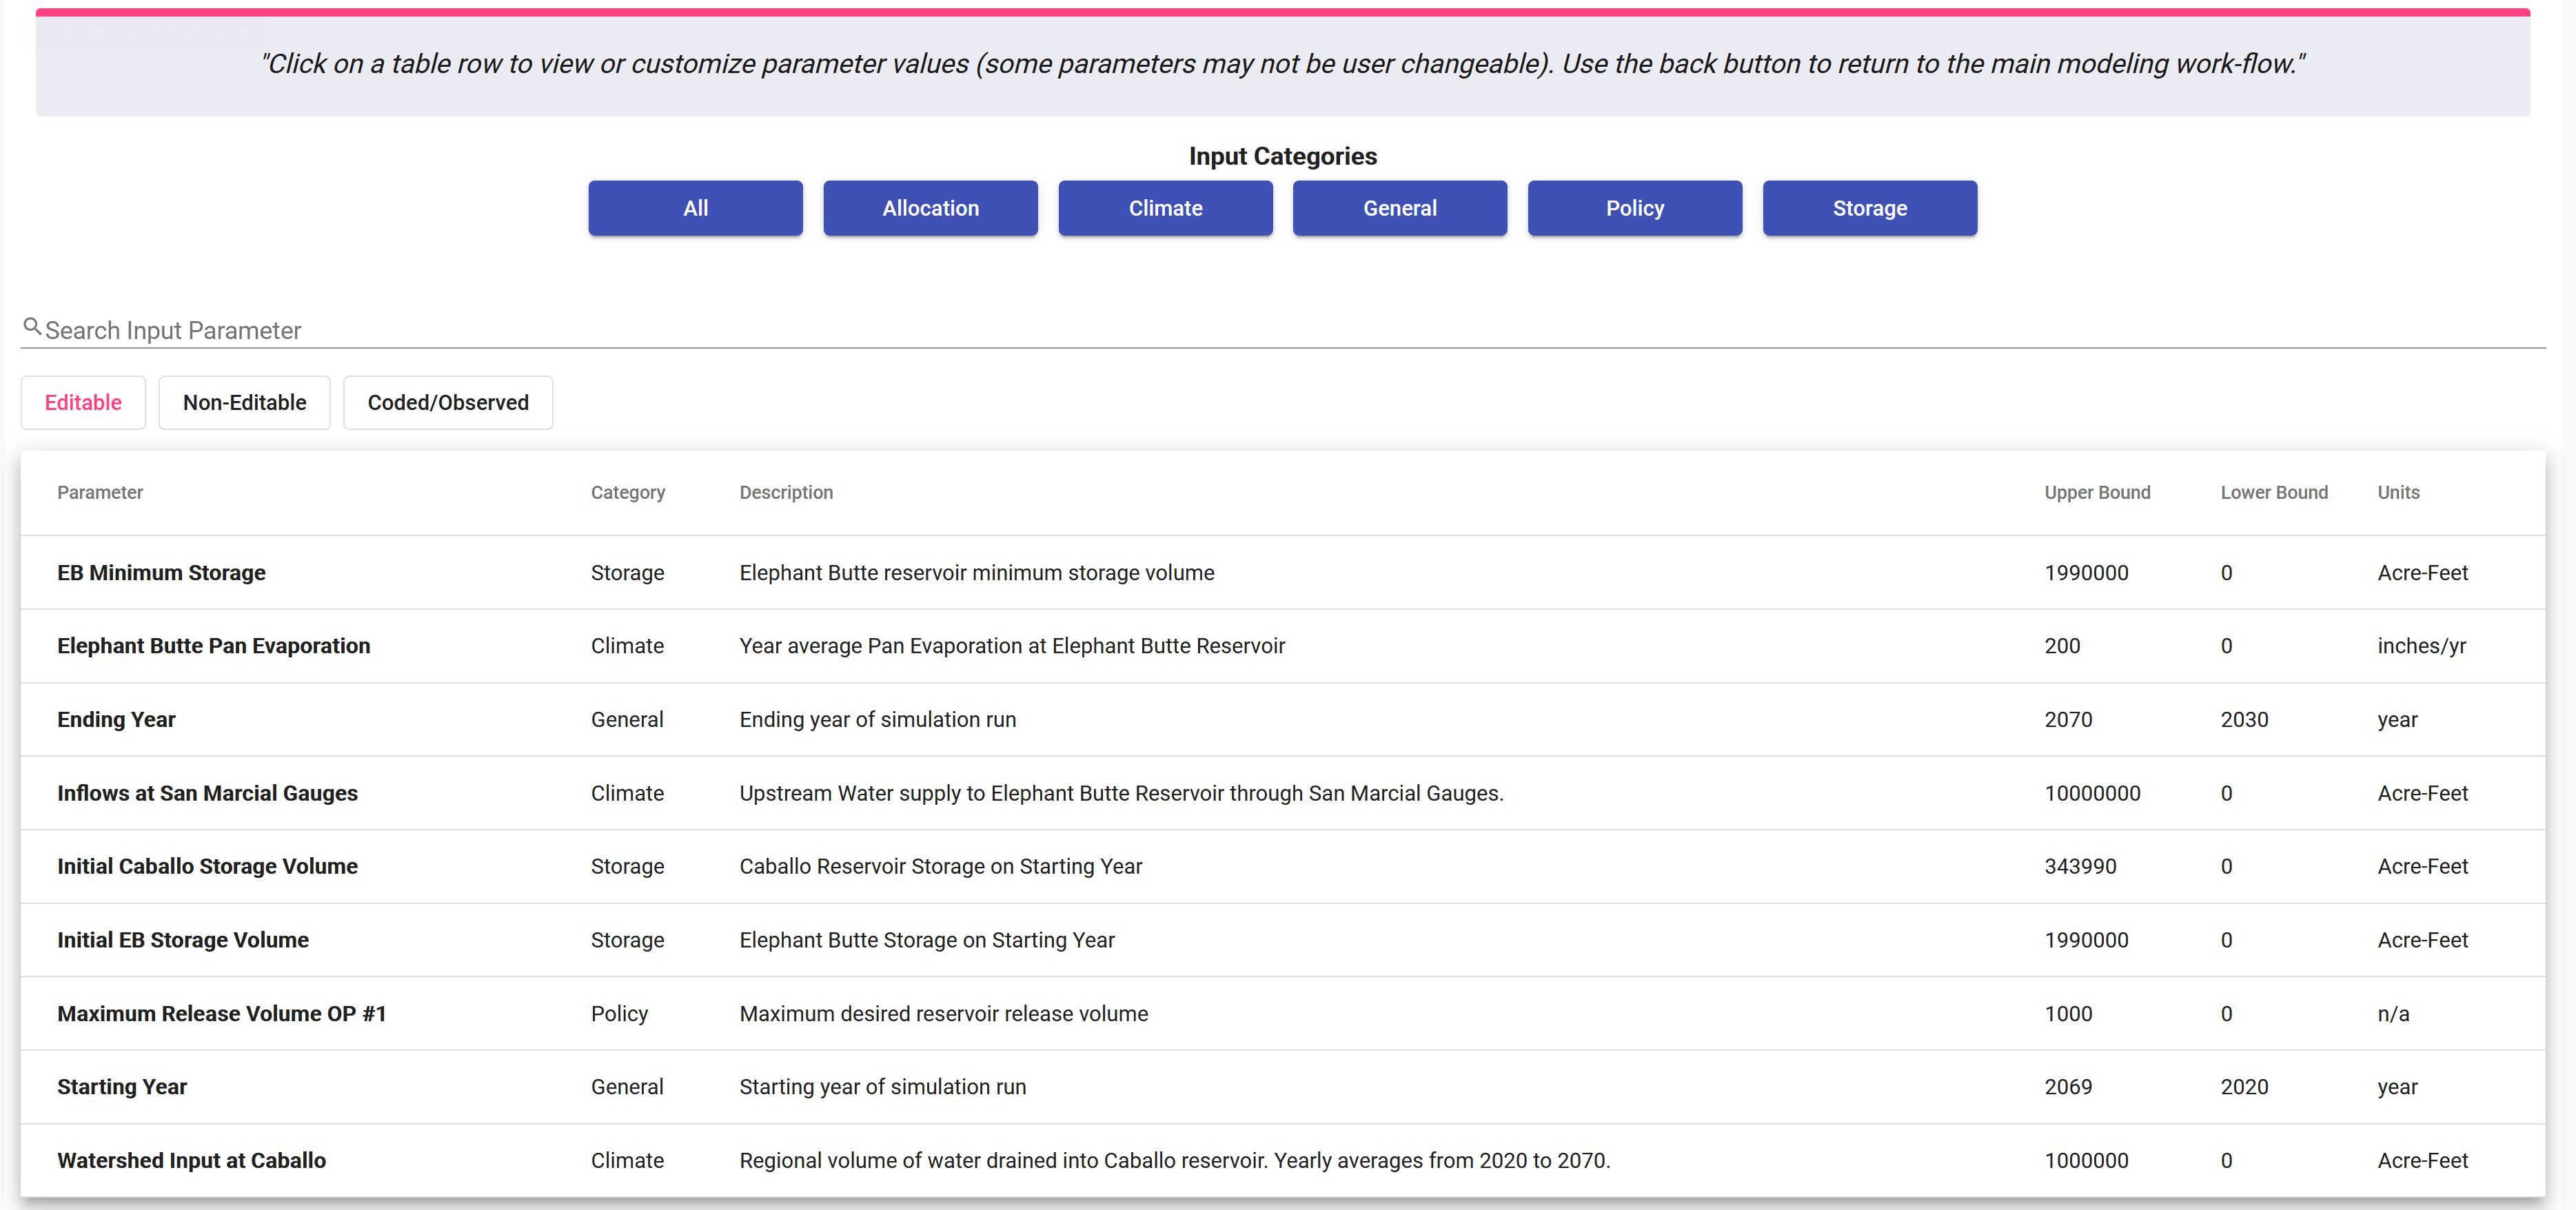Open Maximum Release Volume OP #1 row

pyautogui.click(x=1283, y=1013)
